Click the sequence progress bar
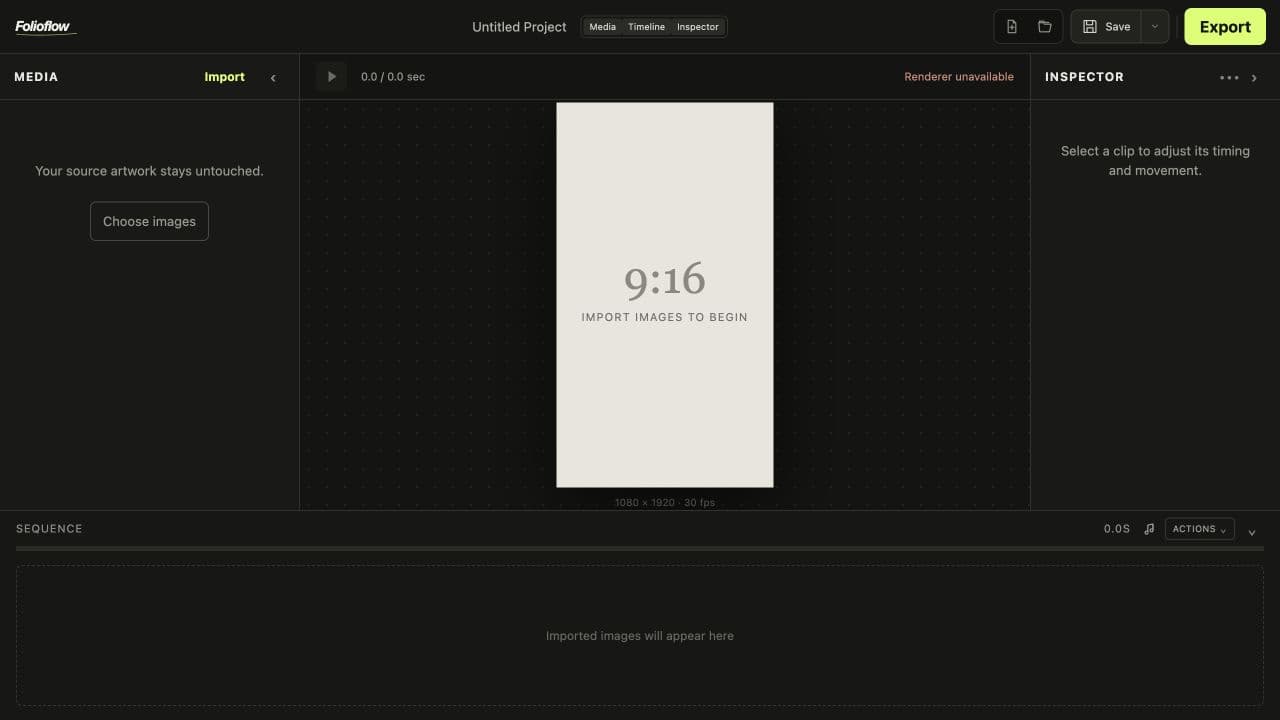This screenshot has height=720, width=1280. pos(640,548)
